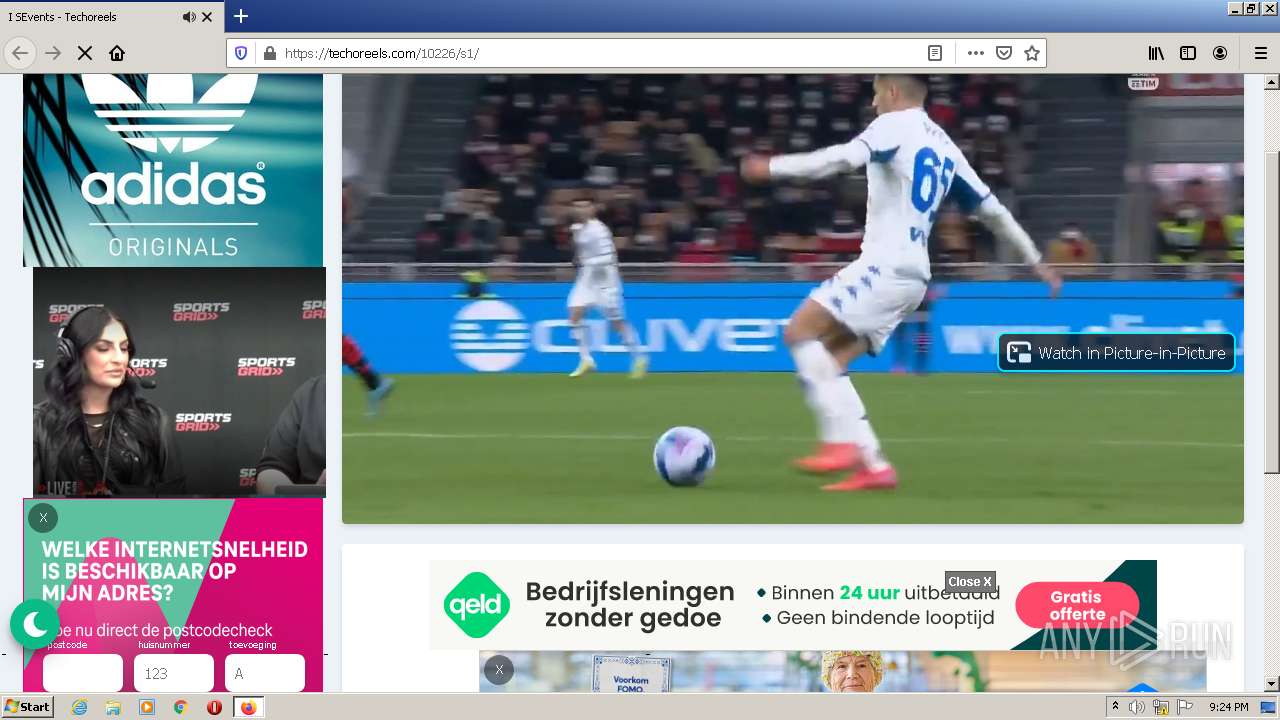
Task: Open page actions three-dot menu
Action: 976,53
